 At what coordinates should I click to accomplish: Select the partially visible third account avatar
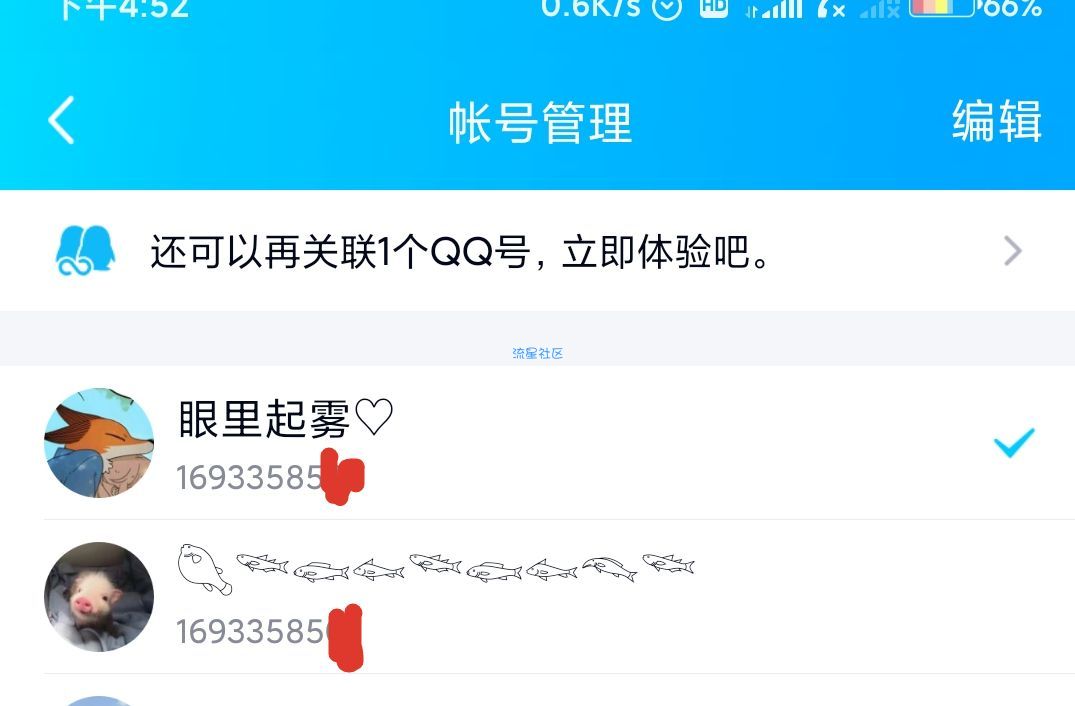99,701
